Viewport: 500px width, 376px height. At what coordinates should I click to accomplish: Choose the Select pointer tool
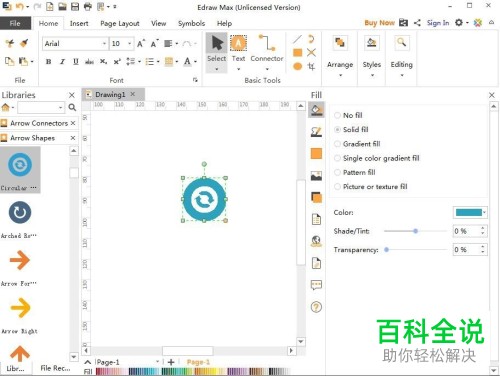217,49
